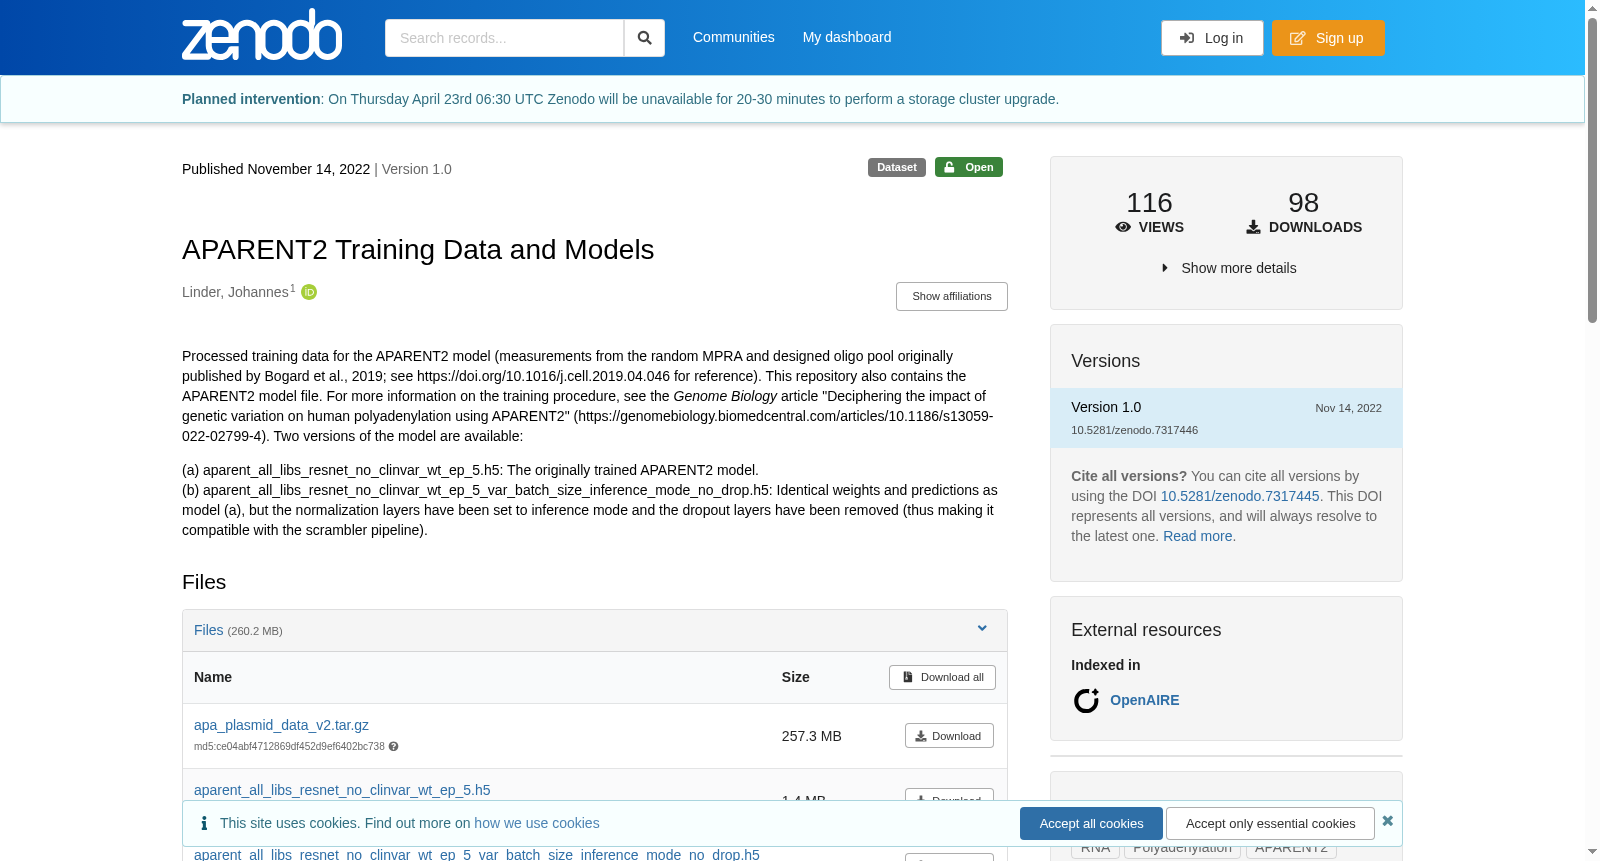Viewport: 1600px width, 861px height.
Task: Click the download icon beside DOWNLOADS
Action: [1253, 227]
